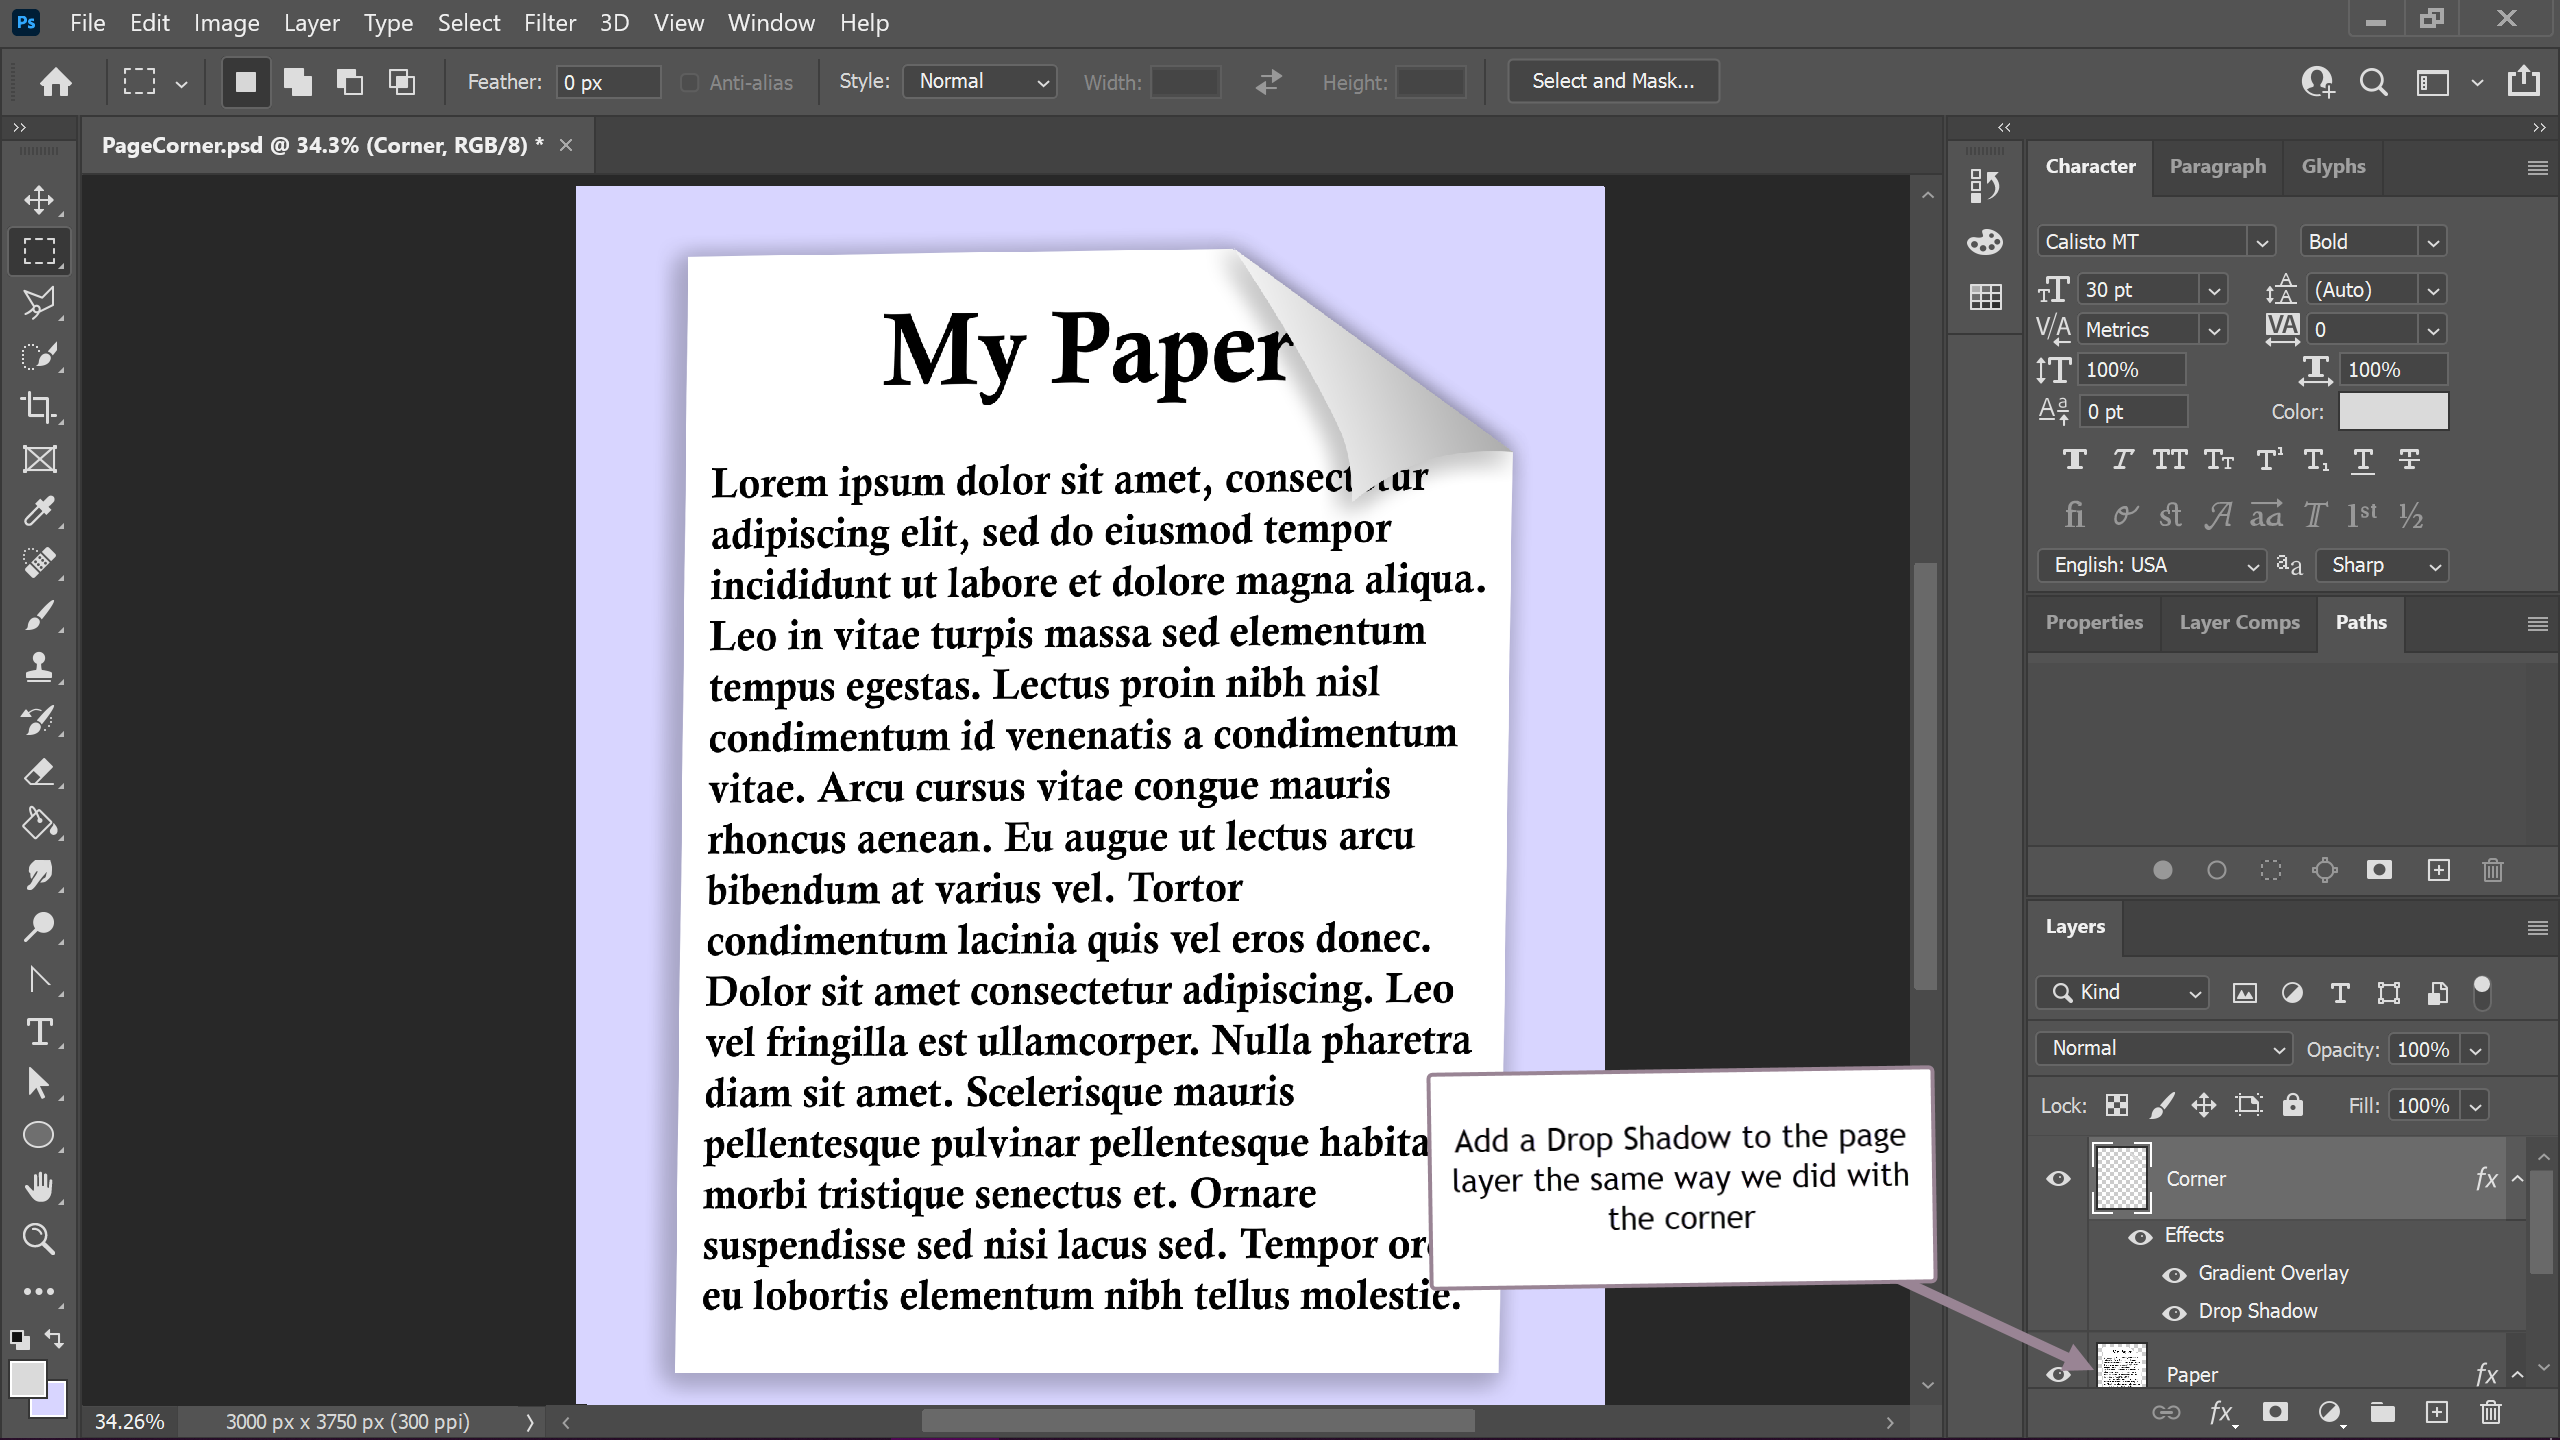Toggle Drop Shadow effect visibility

[x=2174, y=1312]
